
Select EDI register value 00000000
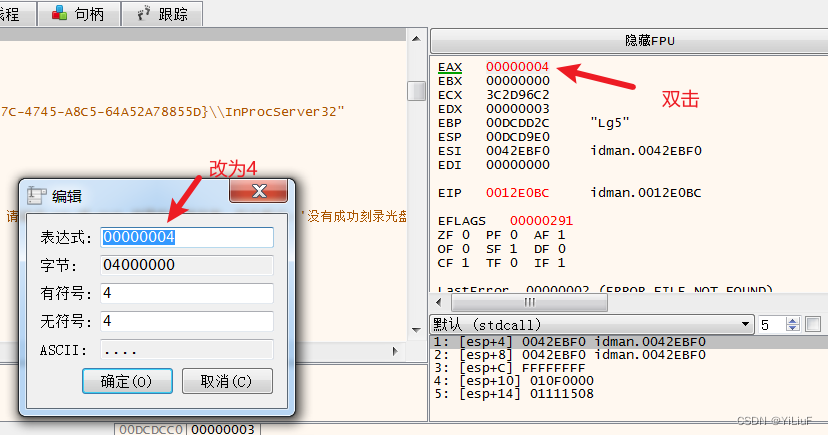point(518,165)
